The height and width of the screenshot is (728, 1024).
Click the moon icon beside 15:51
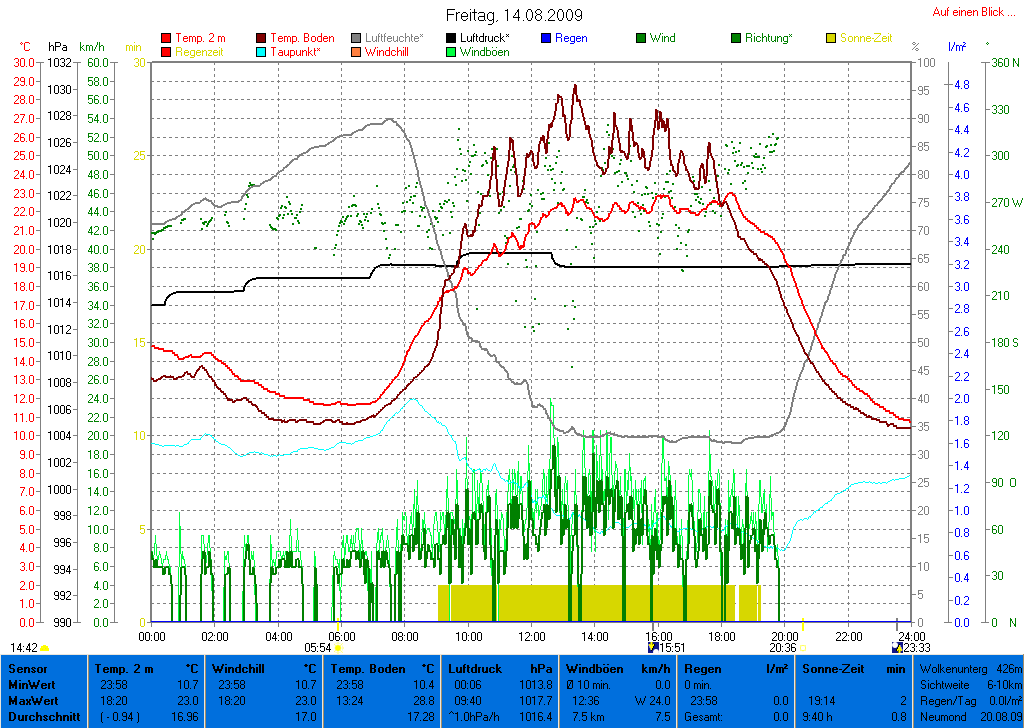point(653,648)
